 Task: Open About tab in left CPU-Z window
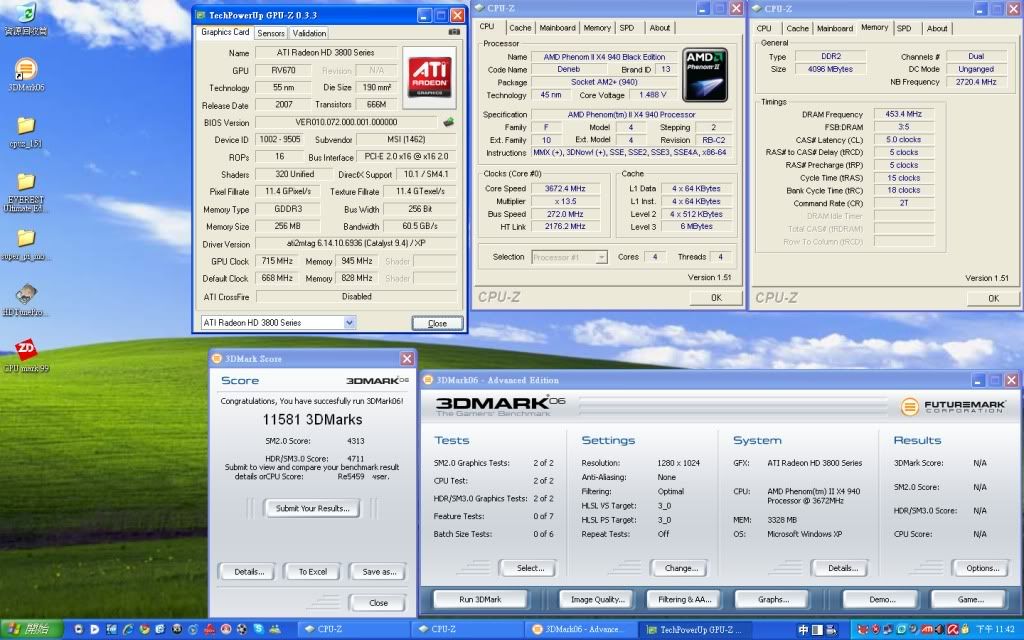660,27
